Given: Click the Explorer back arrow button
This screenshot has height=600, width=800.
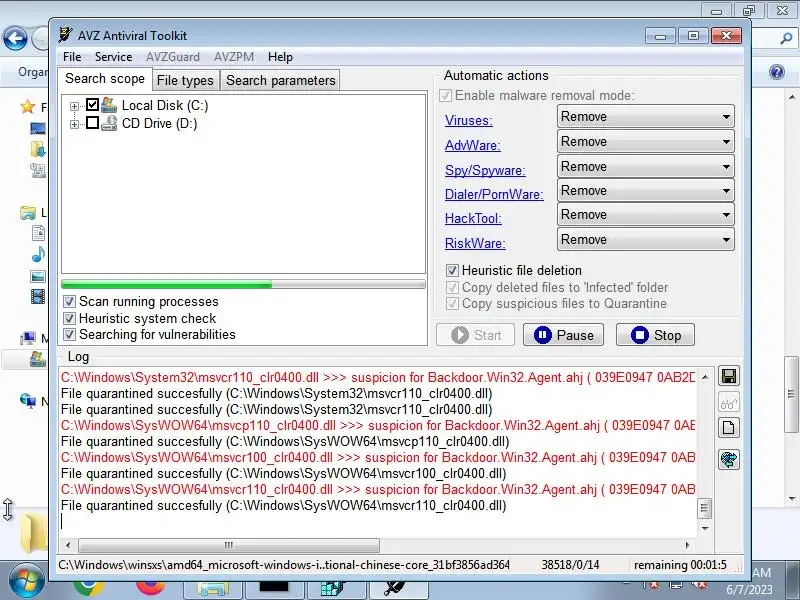Looking at the screenshot, I should click(x=15, y=39).
